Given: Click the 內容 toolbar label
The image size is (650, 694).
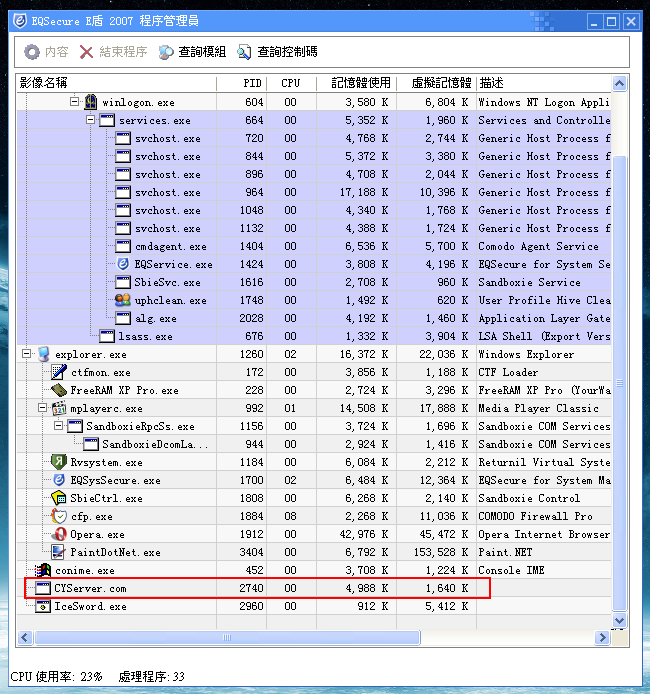Looking at the screenshot, I should point(57,52).
